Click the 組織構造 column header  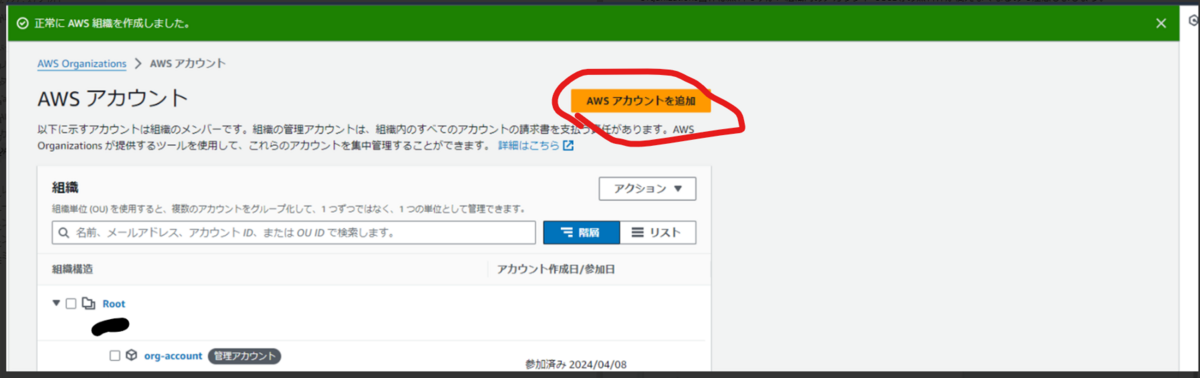tap(73, 269)
